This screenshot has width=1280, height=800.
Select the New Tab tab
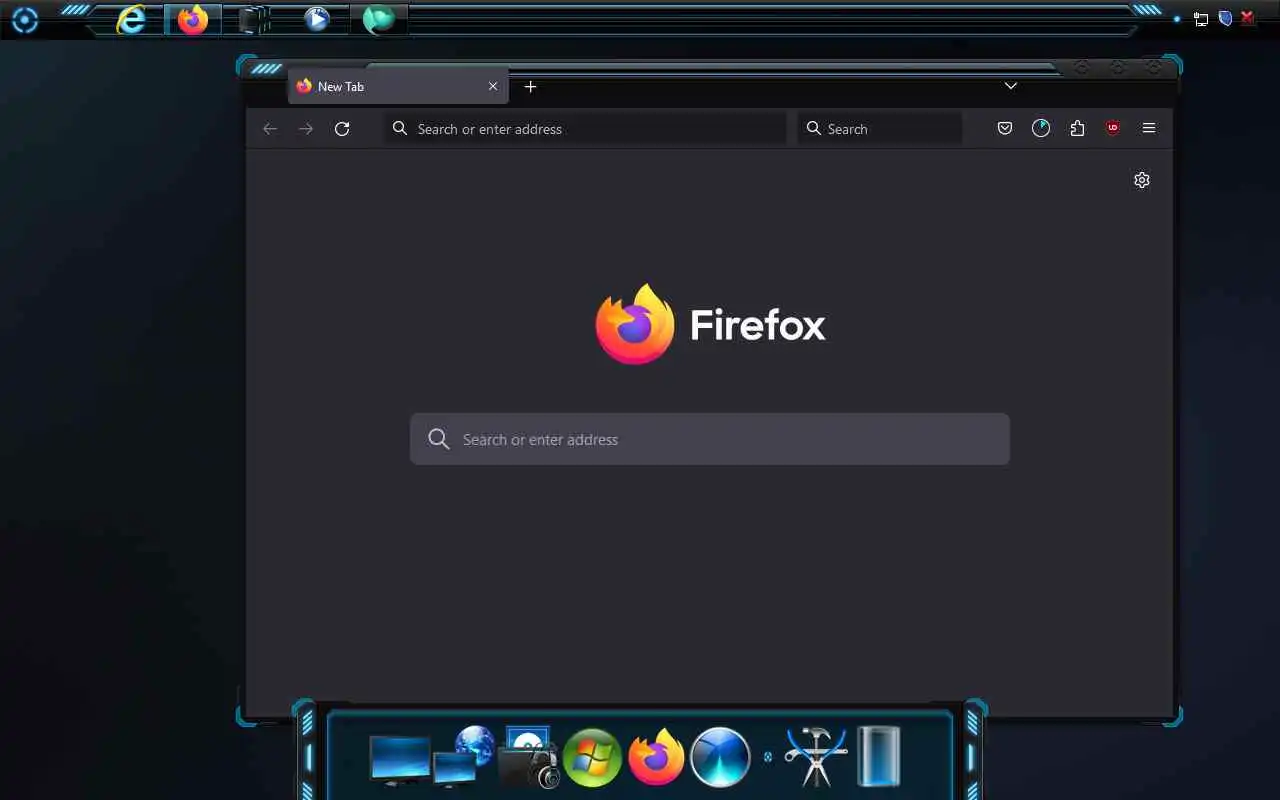pos(398,87)
